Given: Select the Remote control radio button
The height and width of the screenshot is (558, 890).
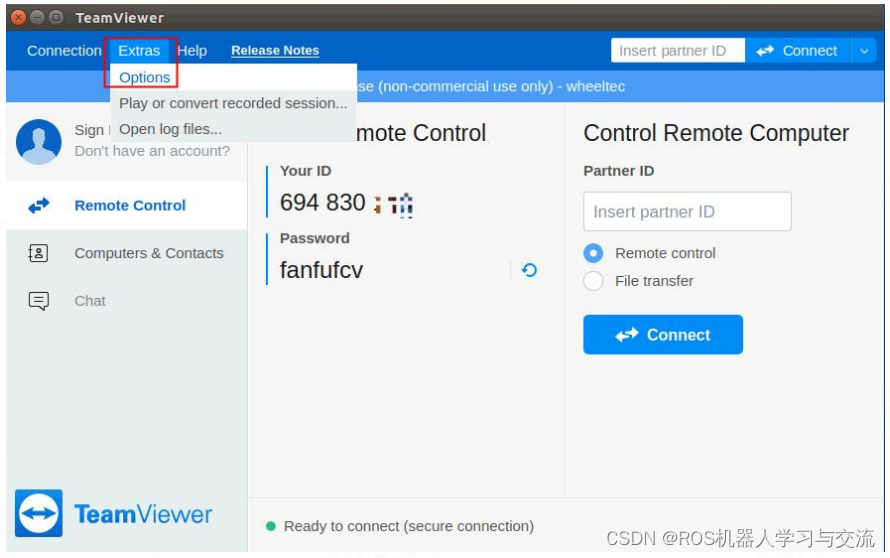Looking at the screenshot, I should coord(593,253).
